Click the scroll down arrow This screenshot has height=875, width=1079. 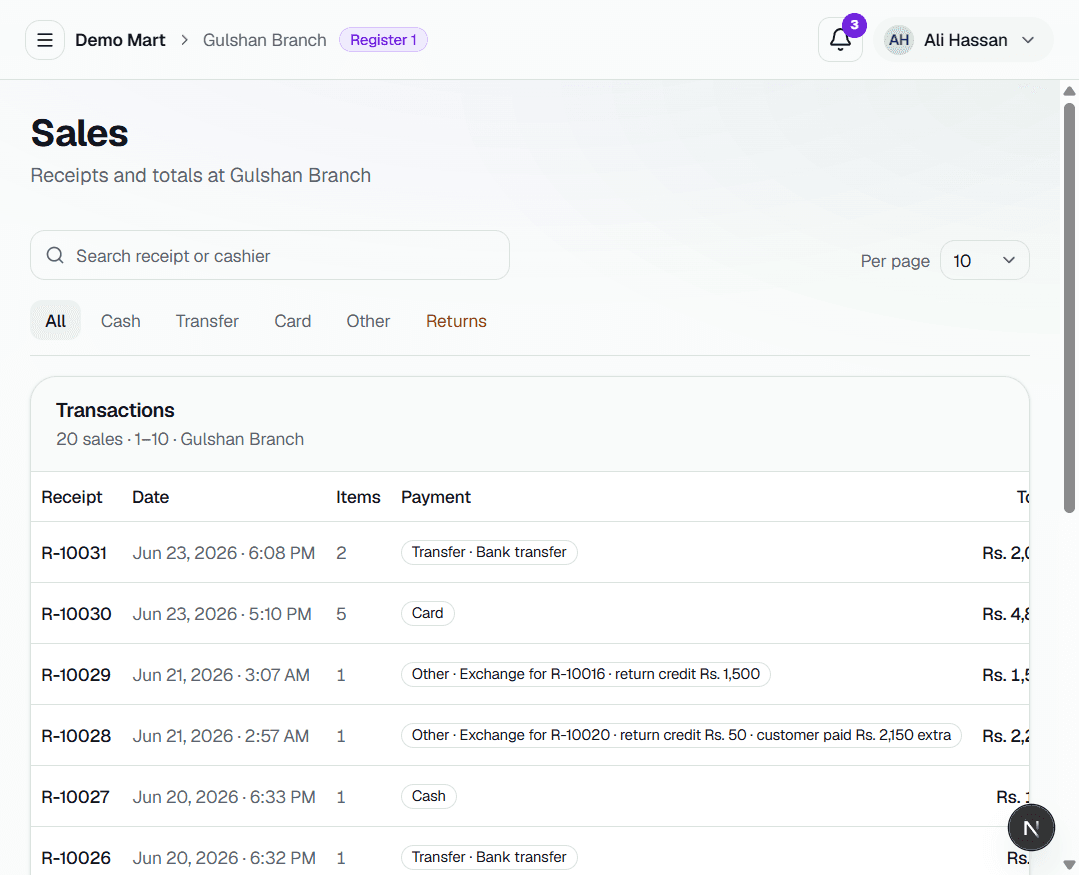pyautogui.click(x=1069, y=865)
